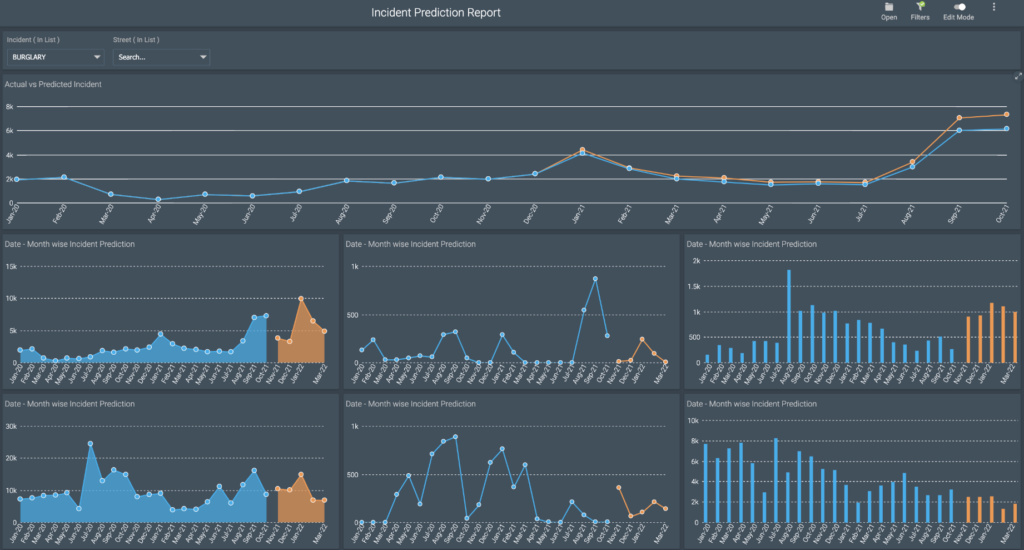Click the Dec-20 x-axis label in top chart
Viewport: 1024px width, 550px height.
tap(531, 214)
